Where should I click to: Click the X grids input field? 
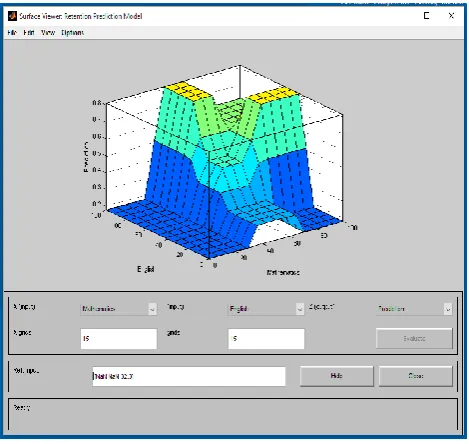click(118, 339)
